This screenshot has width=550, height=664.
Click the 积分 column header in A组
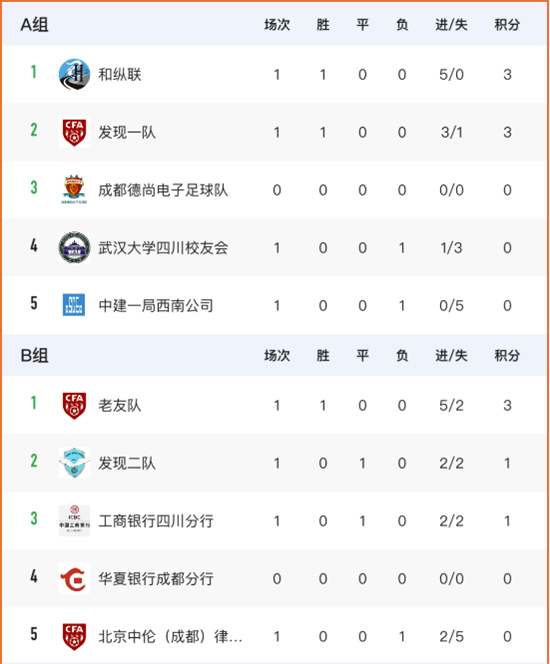tap(507, 25)
